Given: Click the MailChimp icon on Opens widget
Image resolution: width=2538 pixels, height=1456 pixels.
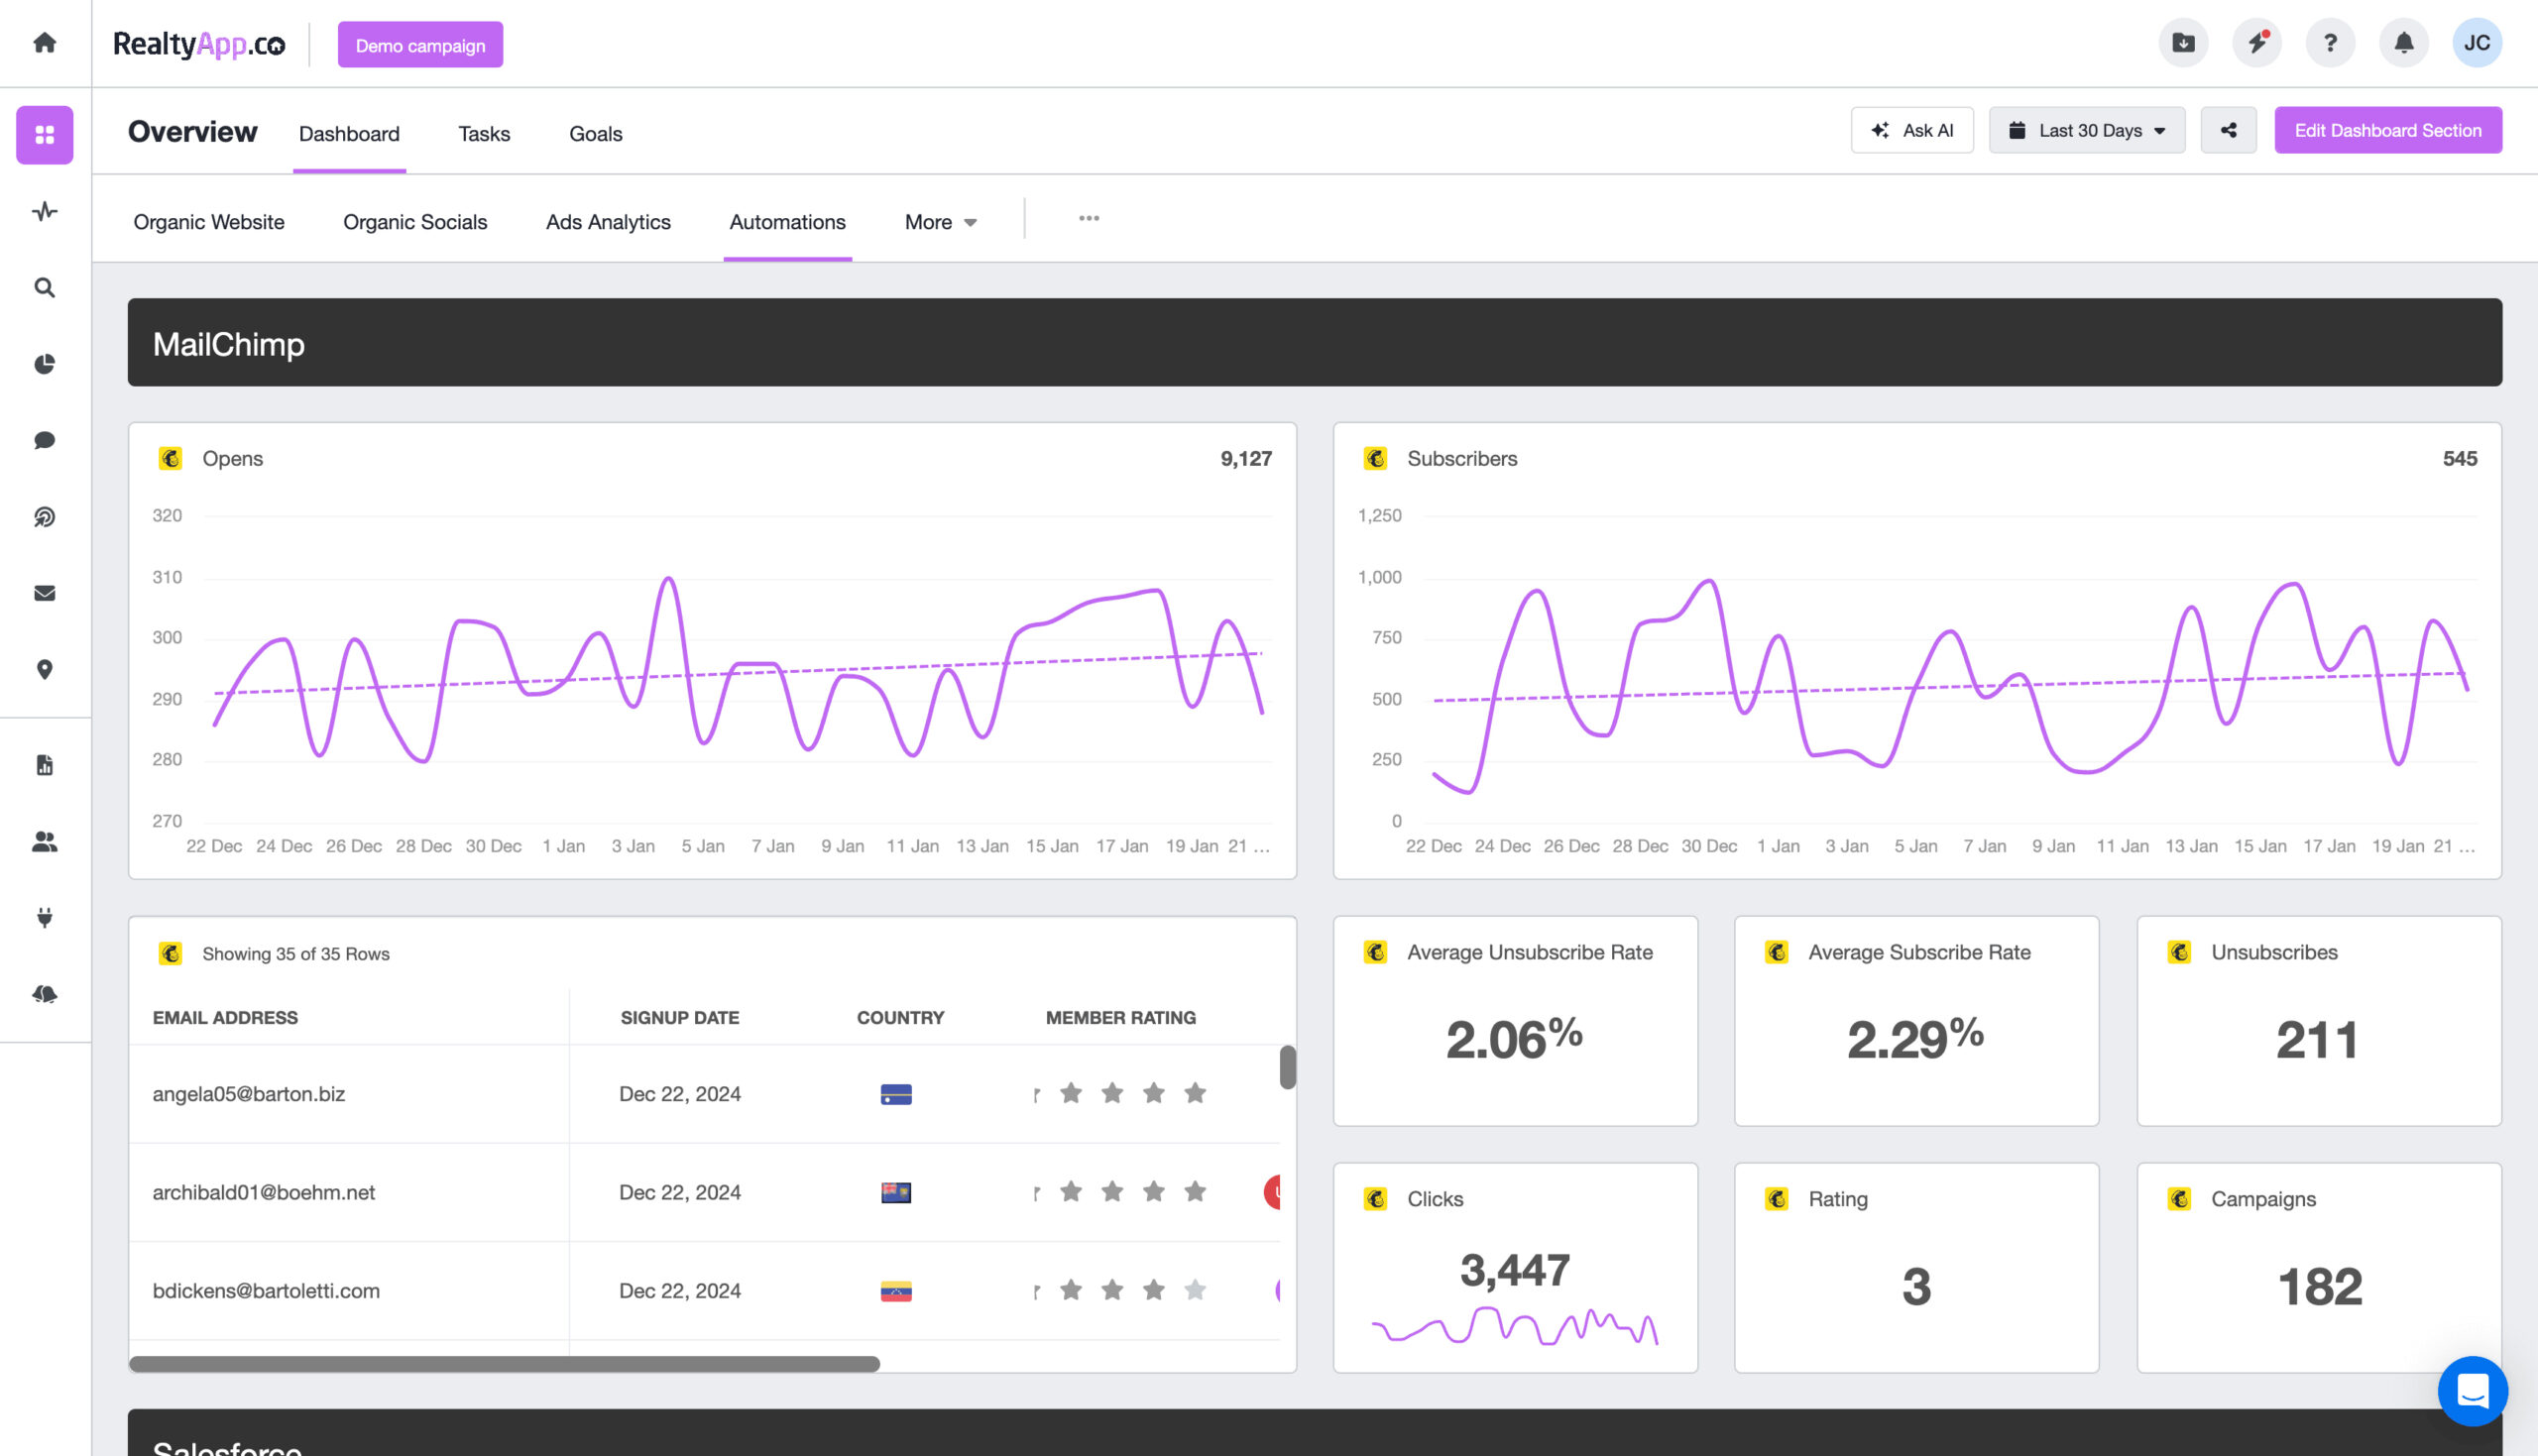Looking at the screenshot, I should click(x=171, y=459).
